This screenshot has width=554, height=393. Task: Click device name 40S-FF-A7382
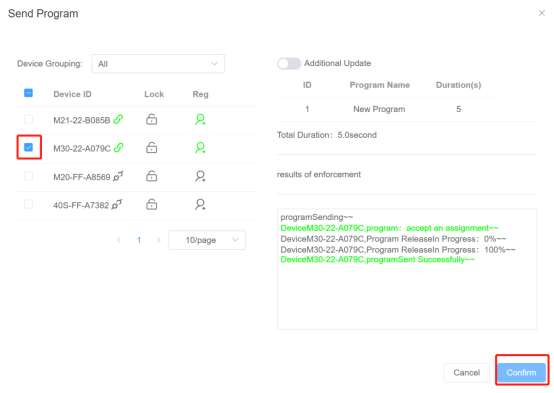click(x=81, y=205)
